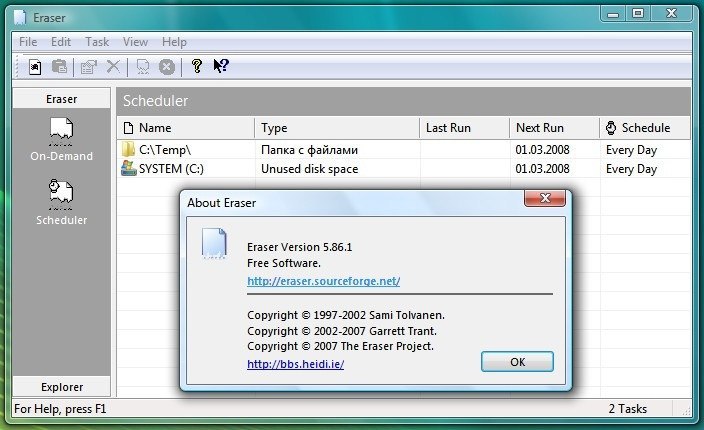The width and height of the screenshot is (704, 430).
Task: Open the On-Demand sidebar view
Action: pyautogui.click(x=62, y=140)
